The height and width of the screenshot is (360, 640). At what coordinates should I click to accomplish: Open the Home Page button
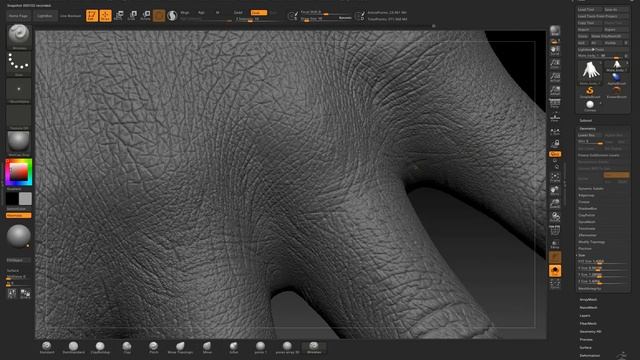tap(18, 16)
